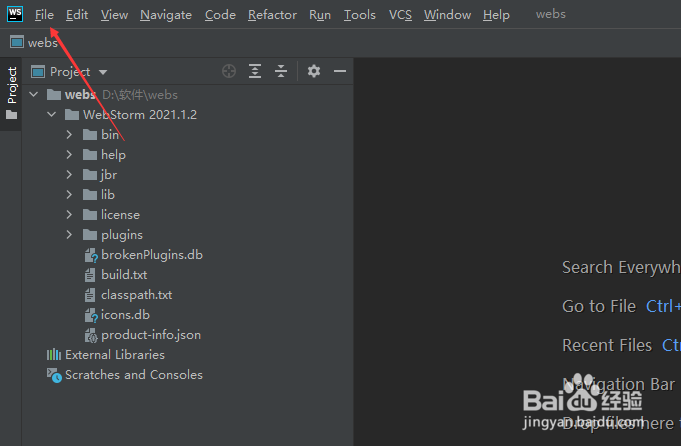The height and width of the screenshot is (446, 681).
Task: Select the jbr folder name
Action: [x=109, y=175]
